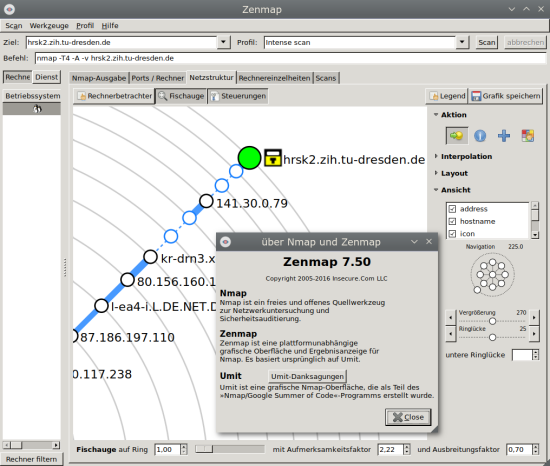
Task: Click the Zenmap eye icon in the main title bar
Action: point(9,9)
